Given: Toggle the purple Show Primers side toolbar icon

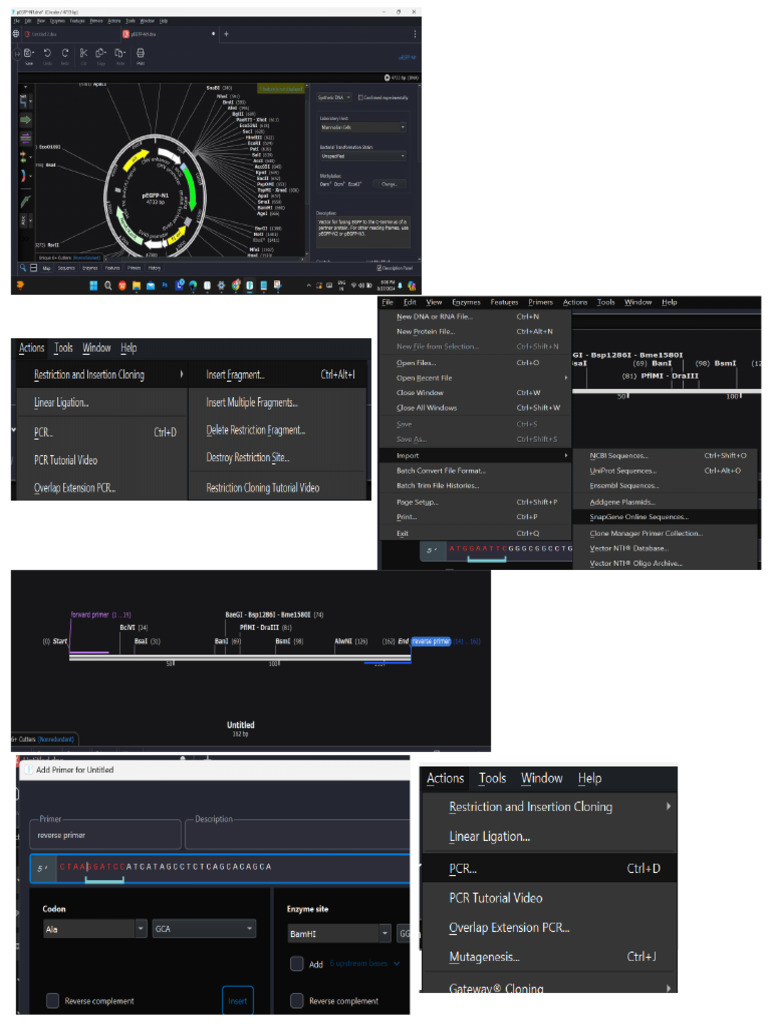Looking at the screenshot, I should click(x=25, y=138).
